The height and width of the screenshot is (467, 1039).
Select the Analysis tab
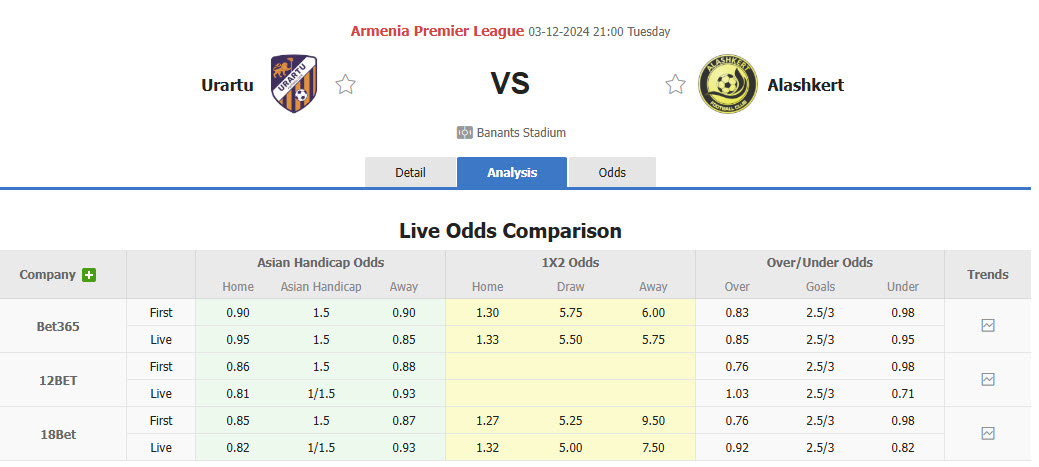[x=512, y=172]
